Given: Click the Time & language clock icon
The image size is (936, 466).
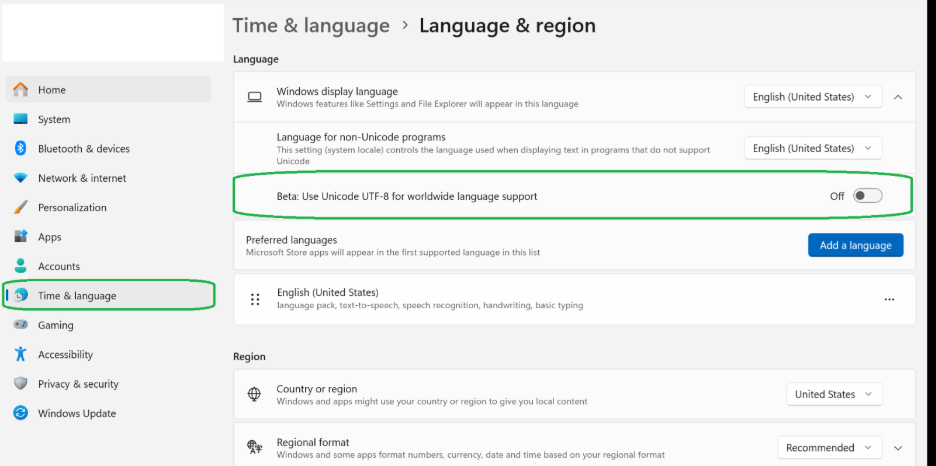Looking at the screenshot, I should (20, 295).
